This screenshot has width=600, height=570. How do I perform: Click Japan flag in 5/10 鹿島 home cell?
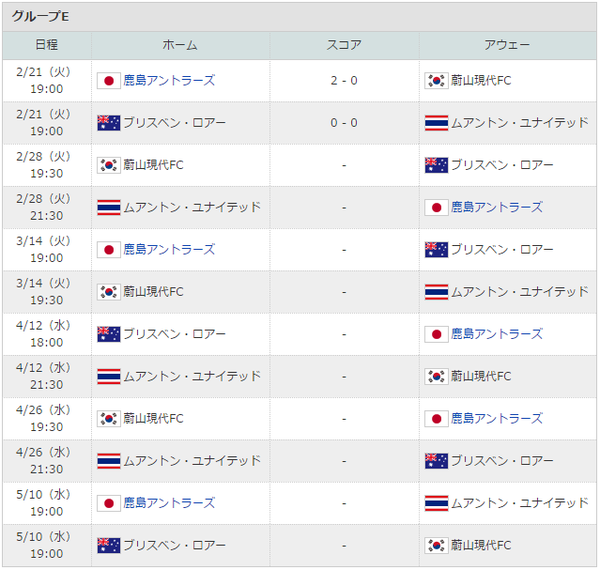(109, 503)
